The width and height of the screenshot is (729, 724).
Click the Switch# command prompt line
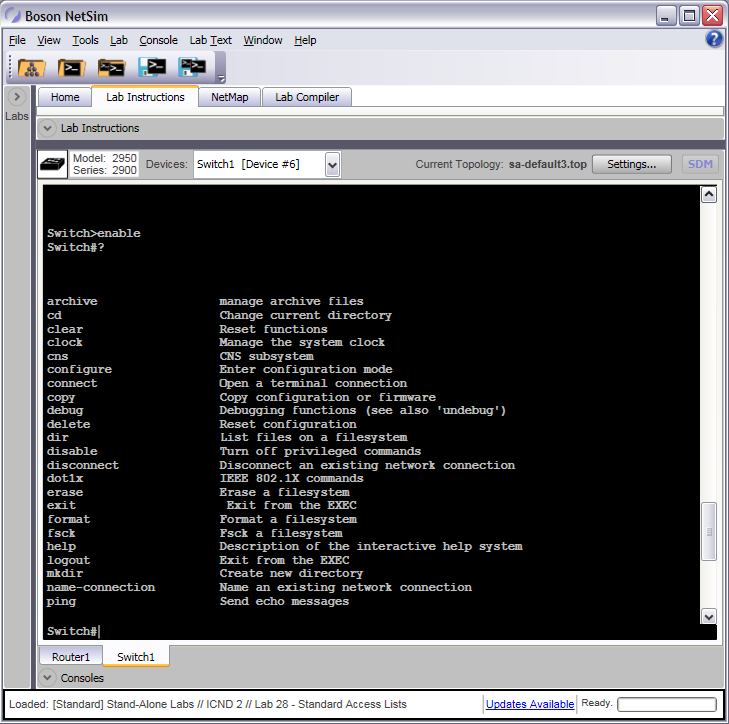click(73, 631)
